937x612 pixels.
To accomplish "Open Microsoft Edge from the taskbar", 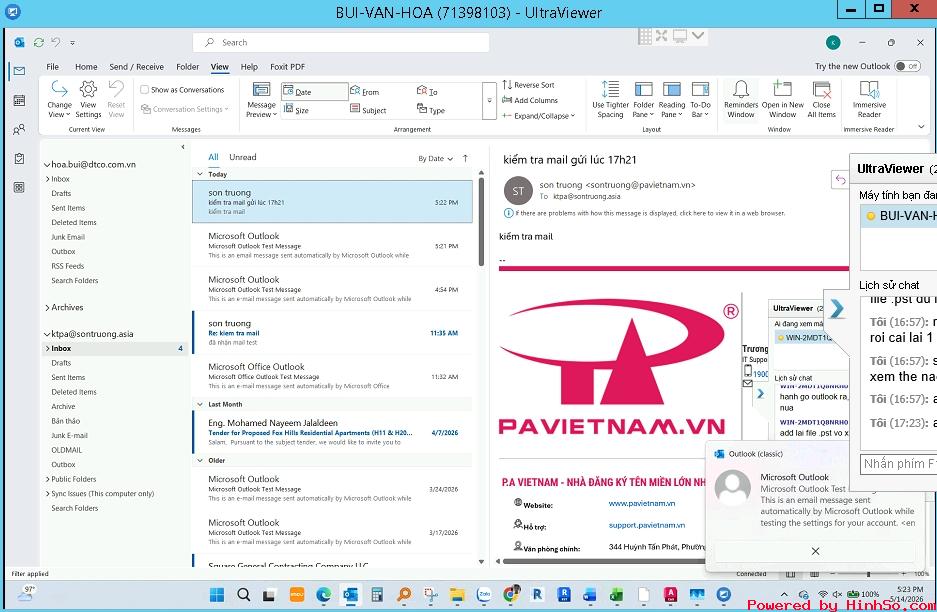I will (x=323, y=594).
